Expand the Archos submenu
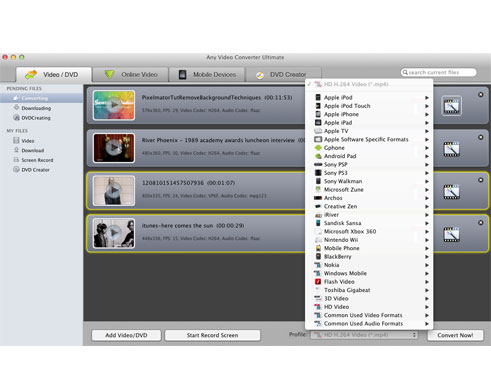The width and height of the screenshot is (491, 371). coord(369,198)
